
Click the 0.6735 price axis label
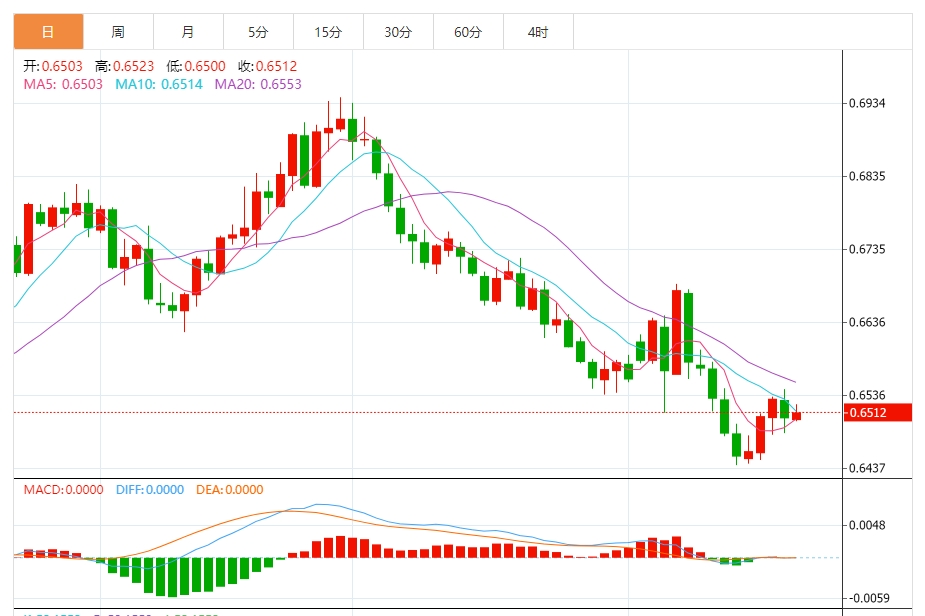(867, 249)
